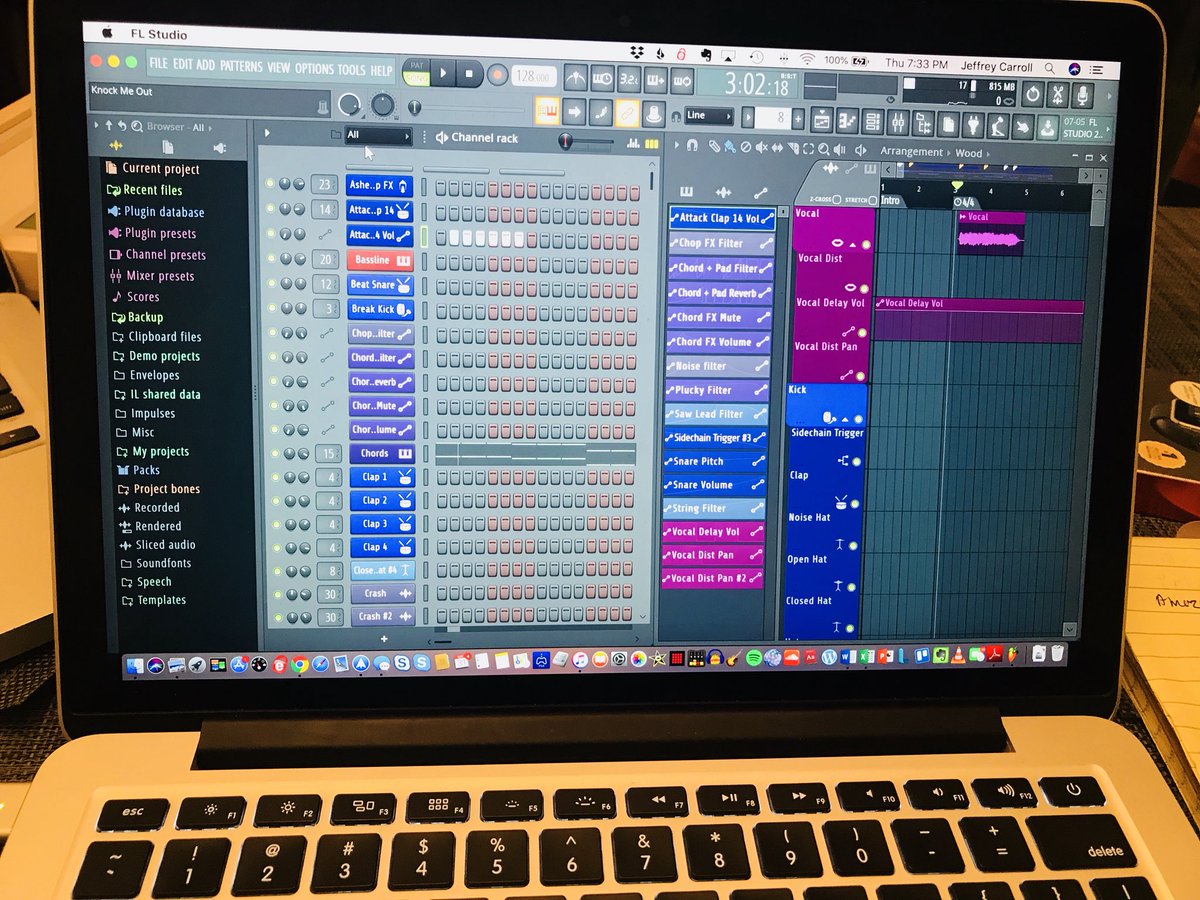Open the Line snap mode dropdown

710,115
